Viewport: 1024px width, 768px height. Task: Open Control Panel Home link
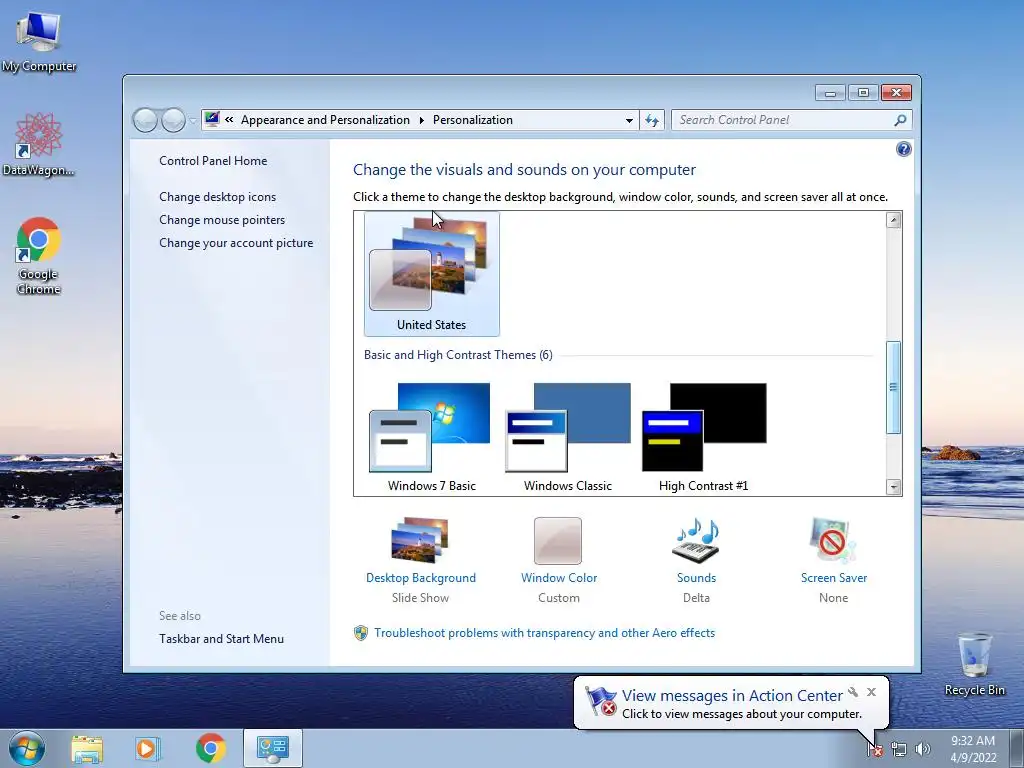pyautogui.click(x=213, y=161)
